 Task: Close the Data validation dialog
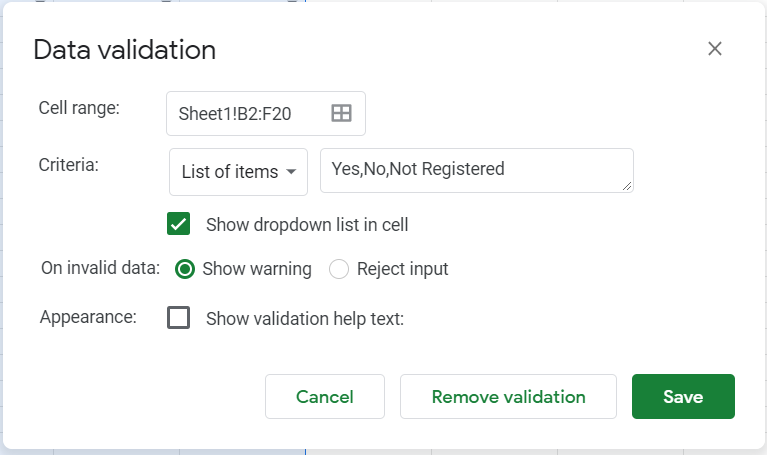click(x=714, y=49)
